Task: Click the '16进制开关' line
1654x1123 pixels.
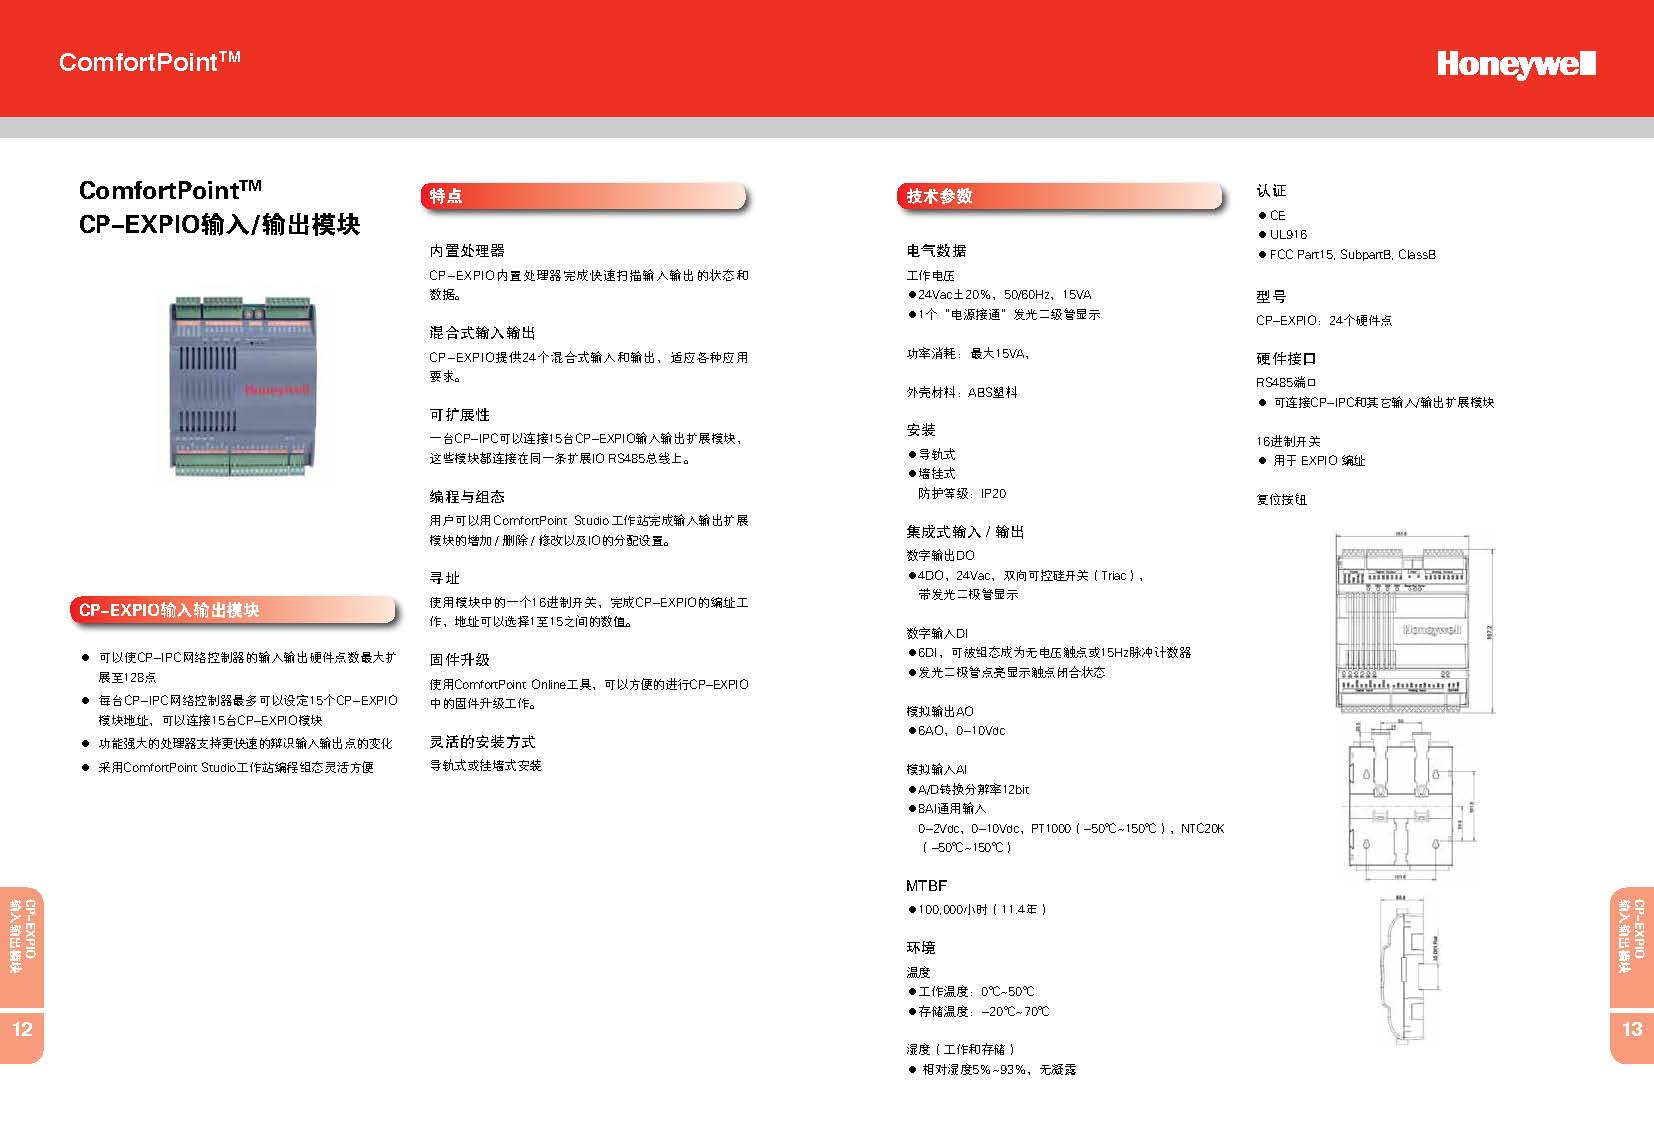Action: click(x=1288, y=442)
